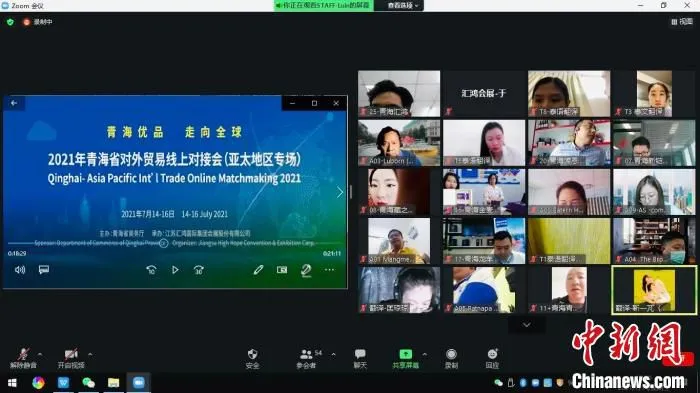This screenshot has height=393, width=700.
Task: Click the icon left of the more dots in player
Action: pyautogui.click(x=306, y=270)
